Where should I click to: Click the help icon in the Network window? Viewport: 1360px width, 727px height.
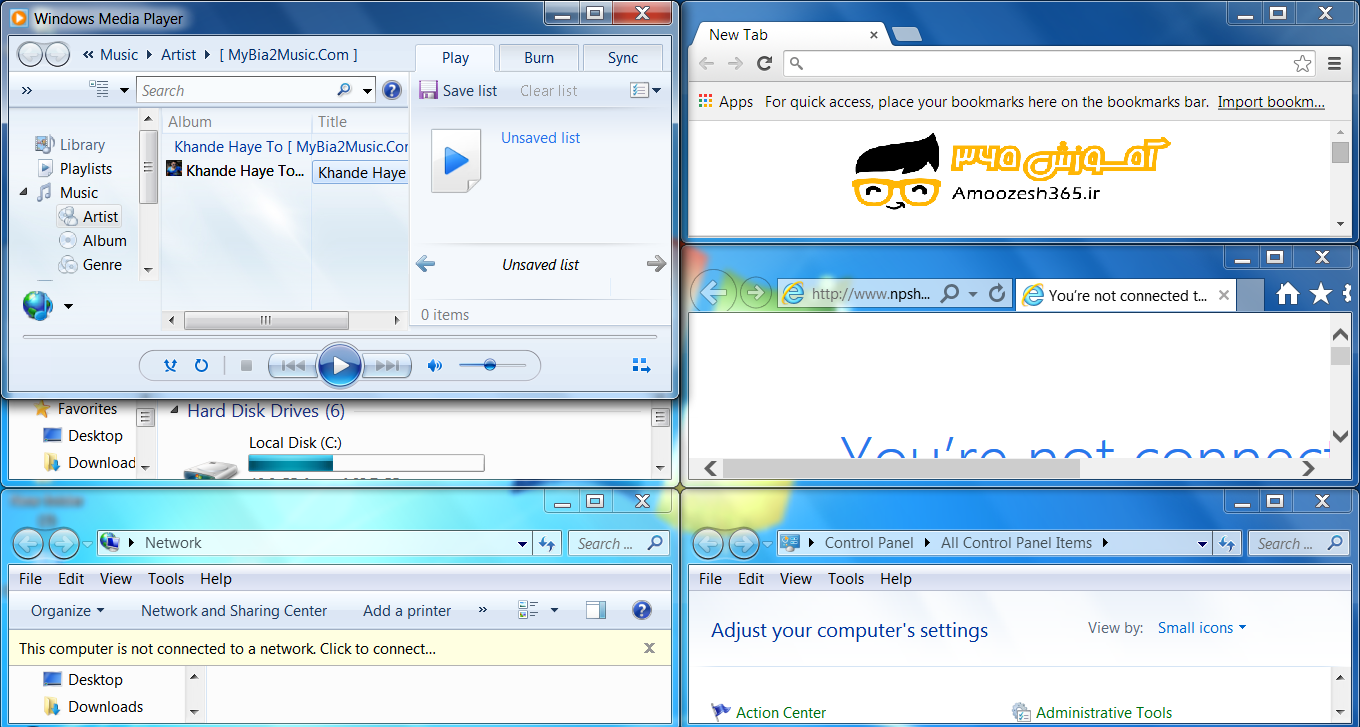pos(642,611)
